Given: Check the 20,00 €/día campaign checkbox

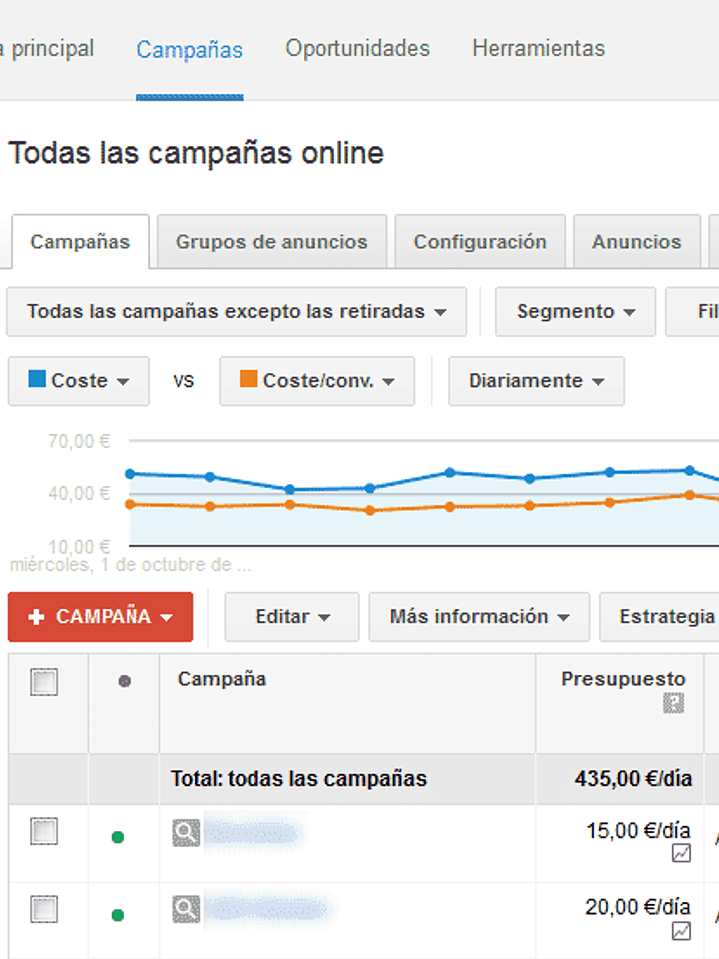Looking at the screenshot, I should [45, 909].
